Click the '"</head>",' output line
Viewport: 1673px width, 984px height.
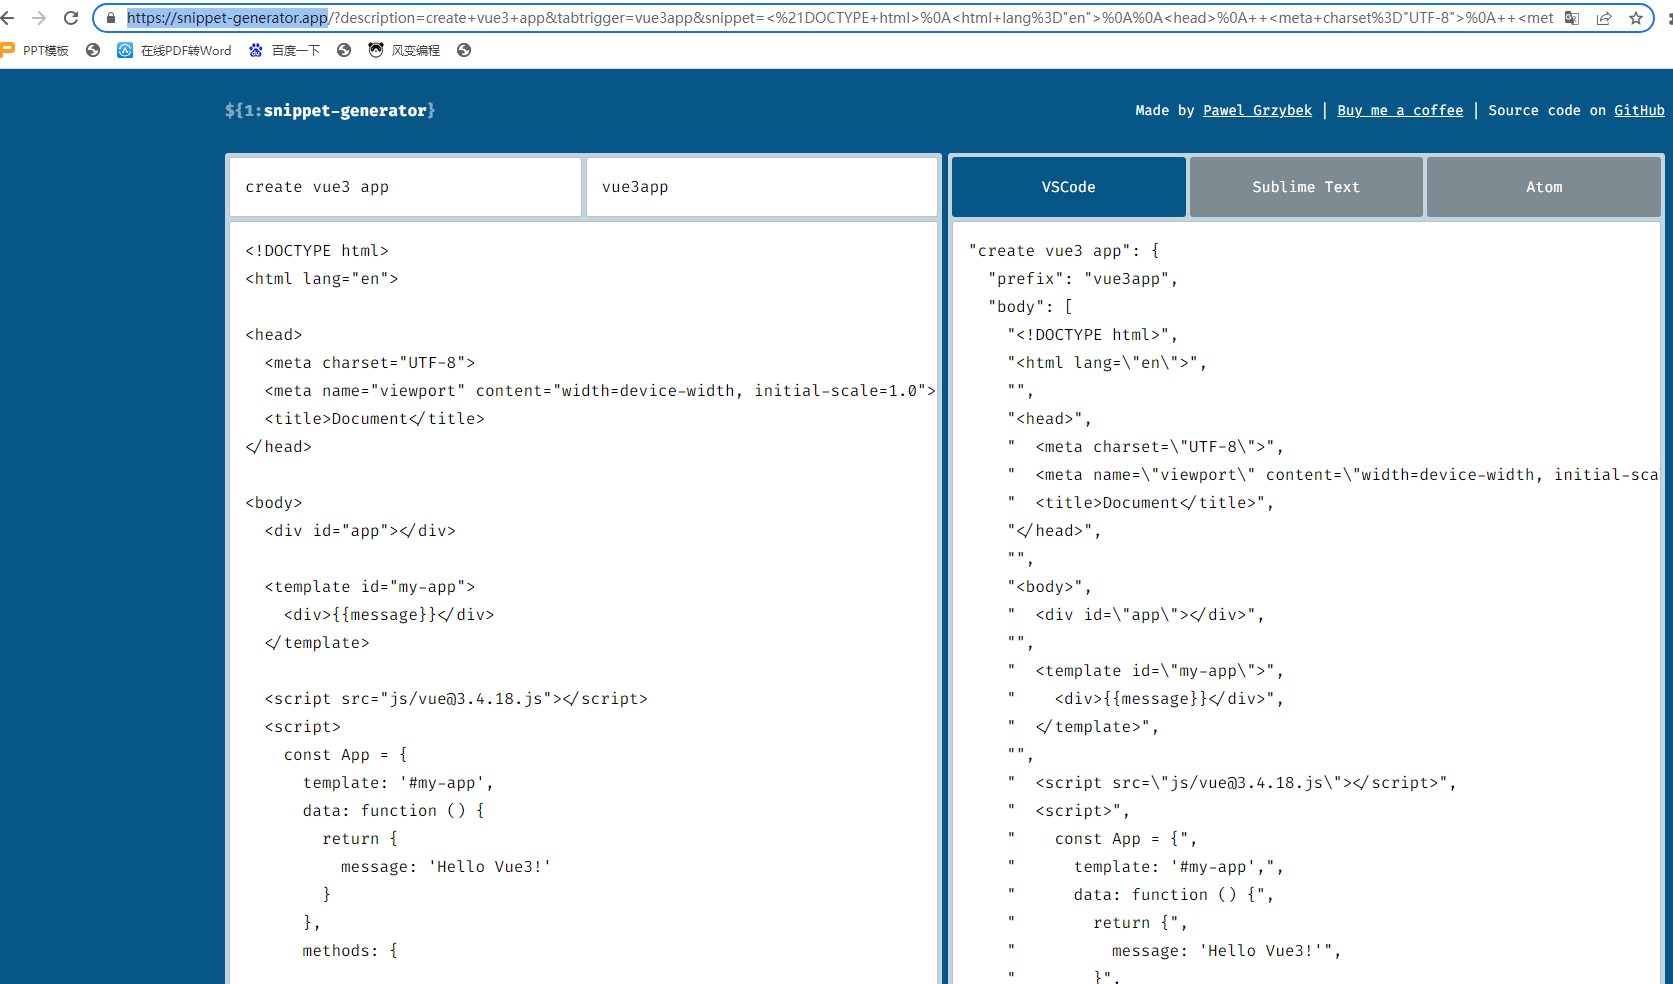pyautogui.click(x=1054, y=531)
